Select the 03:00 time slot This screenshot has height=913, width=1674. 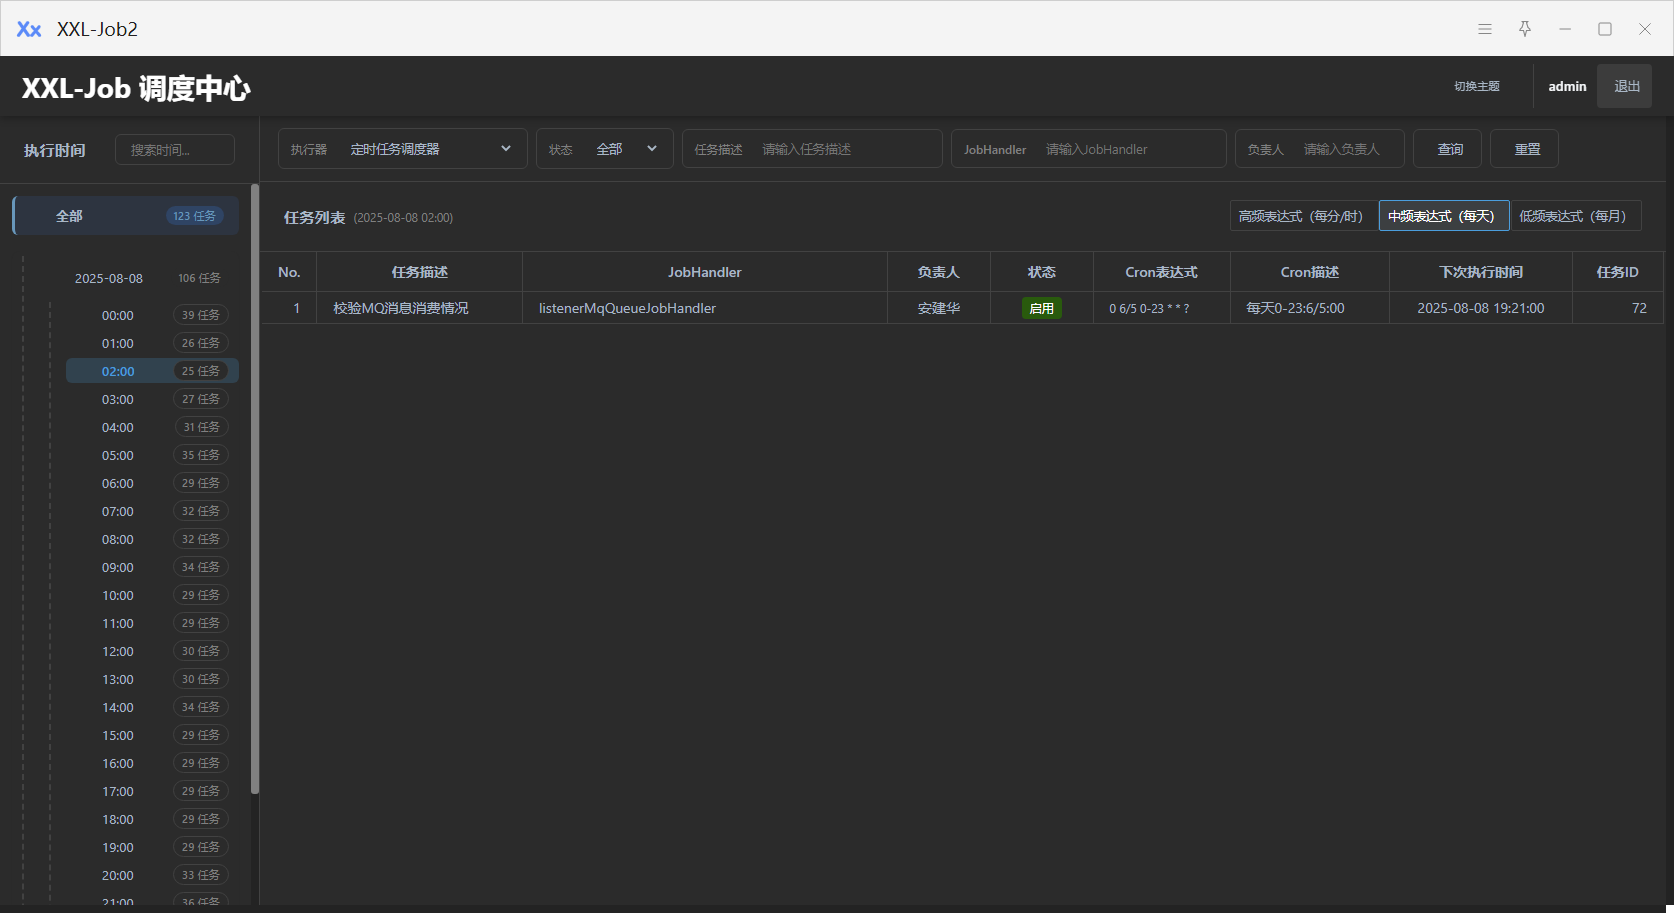[x=152, y=399]
